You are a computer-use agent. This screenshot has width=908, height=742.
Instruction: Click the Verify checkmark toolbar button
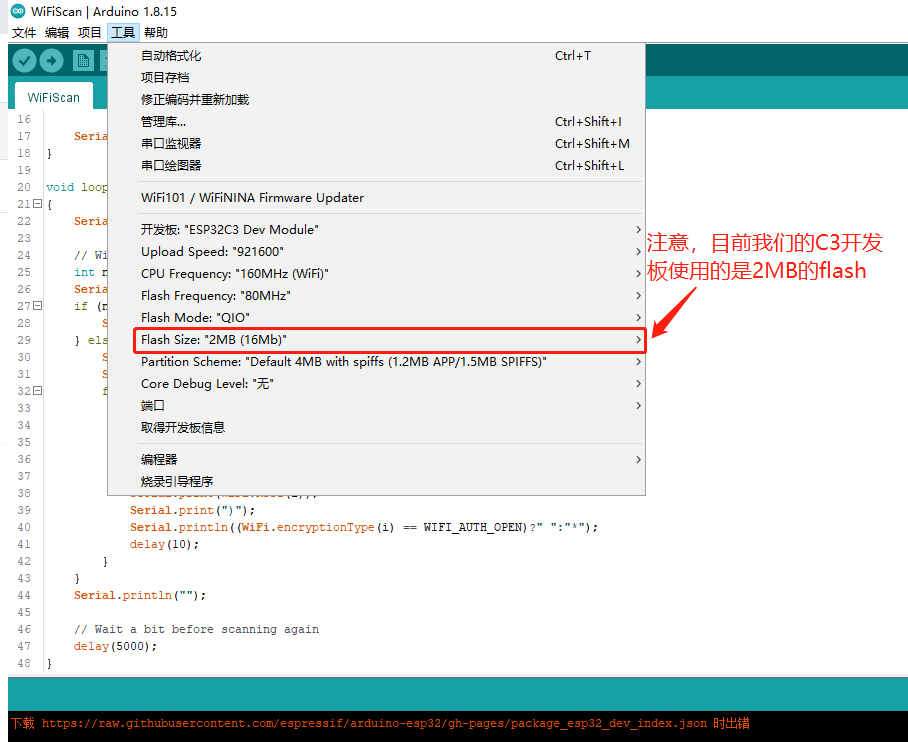pos(24,60)
